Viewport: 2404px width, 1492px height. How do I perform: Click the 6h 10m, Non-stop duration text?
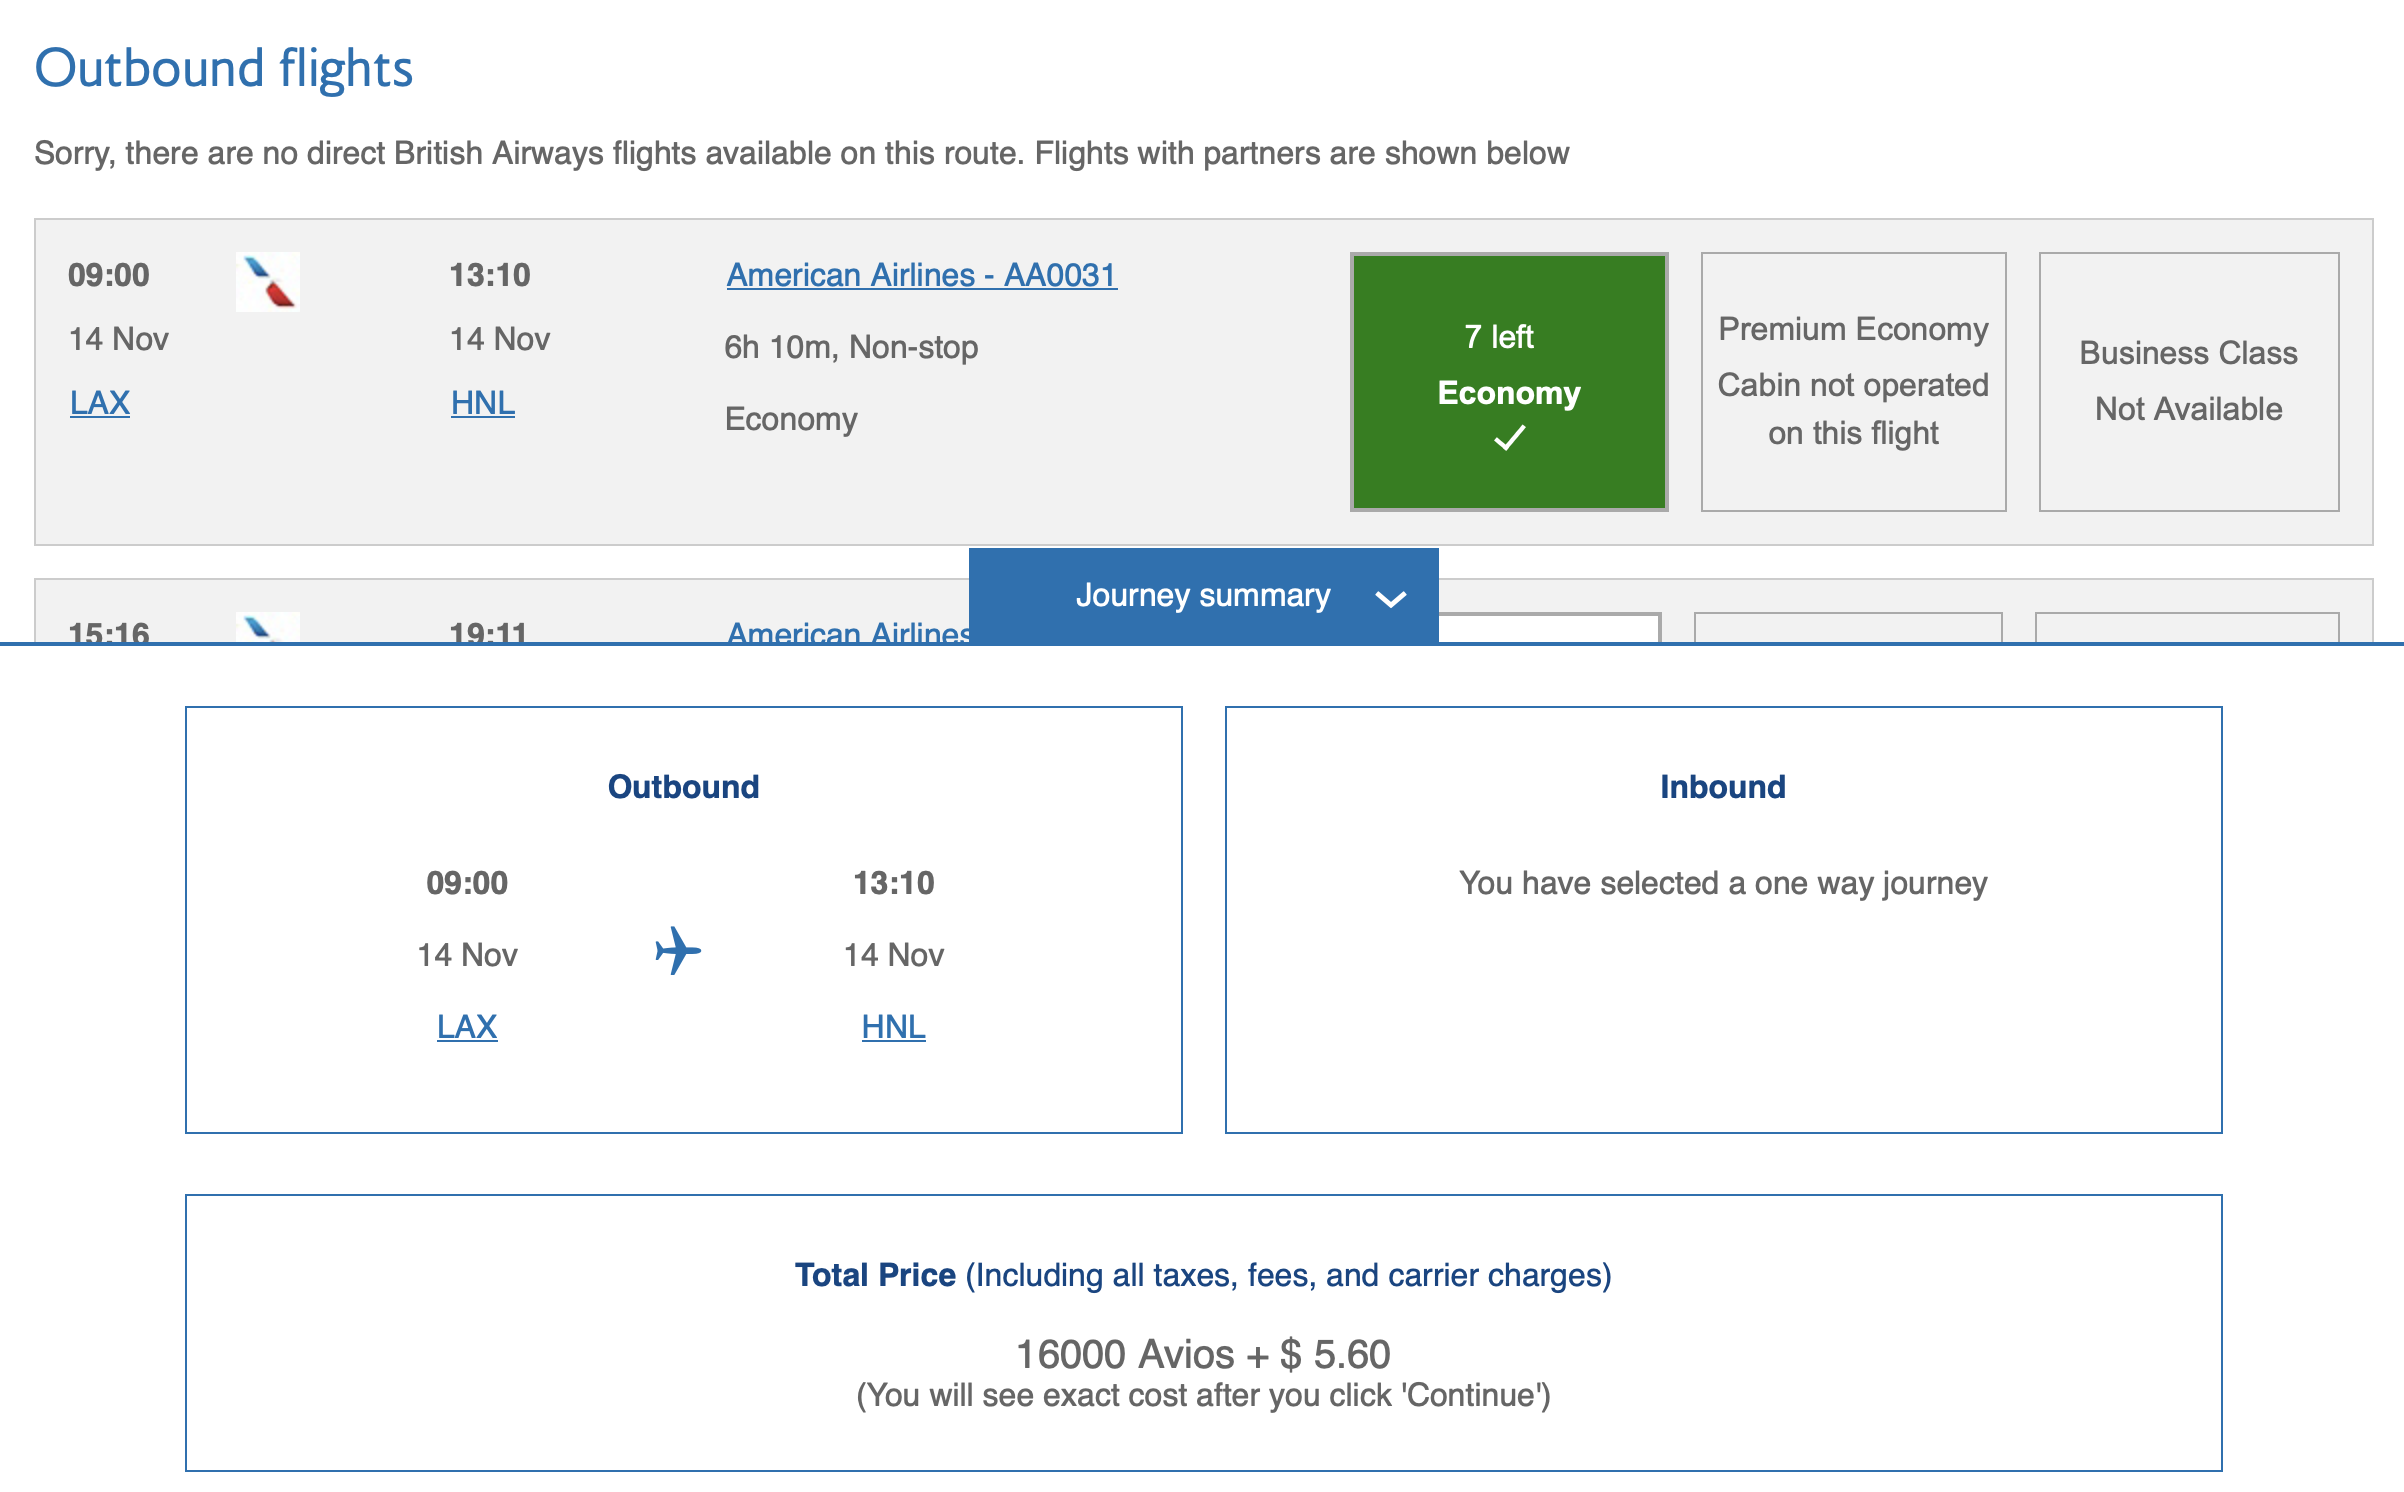[851, 347]
